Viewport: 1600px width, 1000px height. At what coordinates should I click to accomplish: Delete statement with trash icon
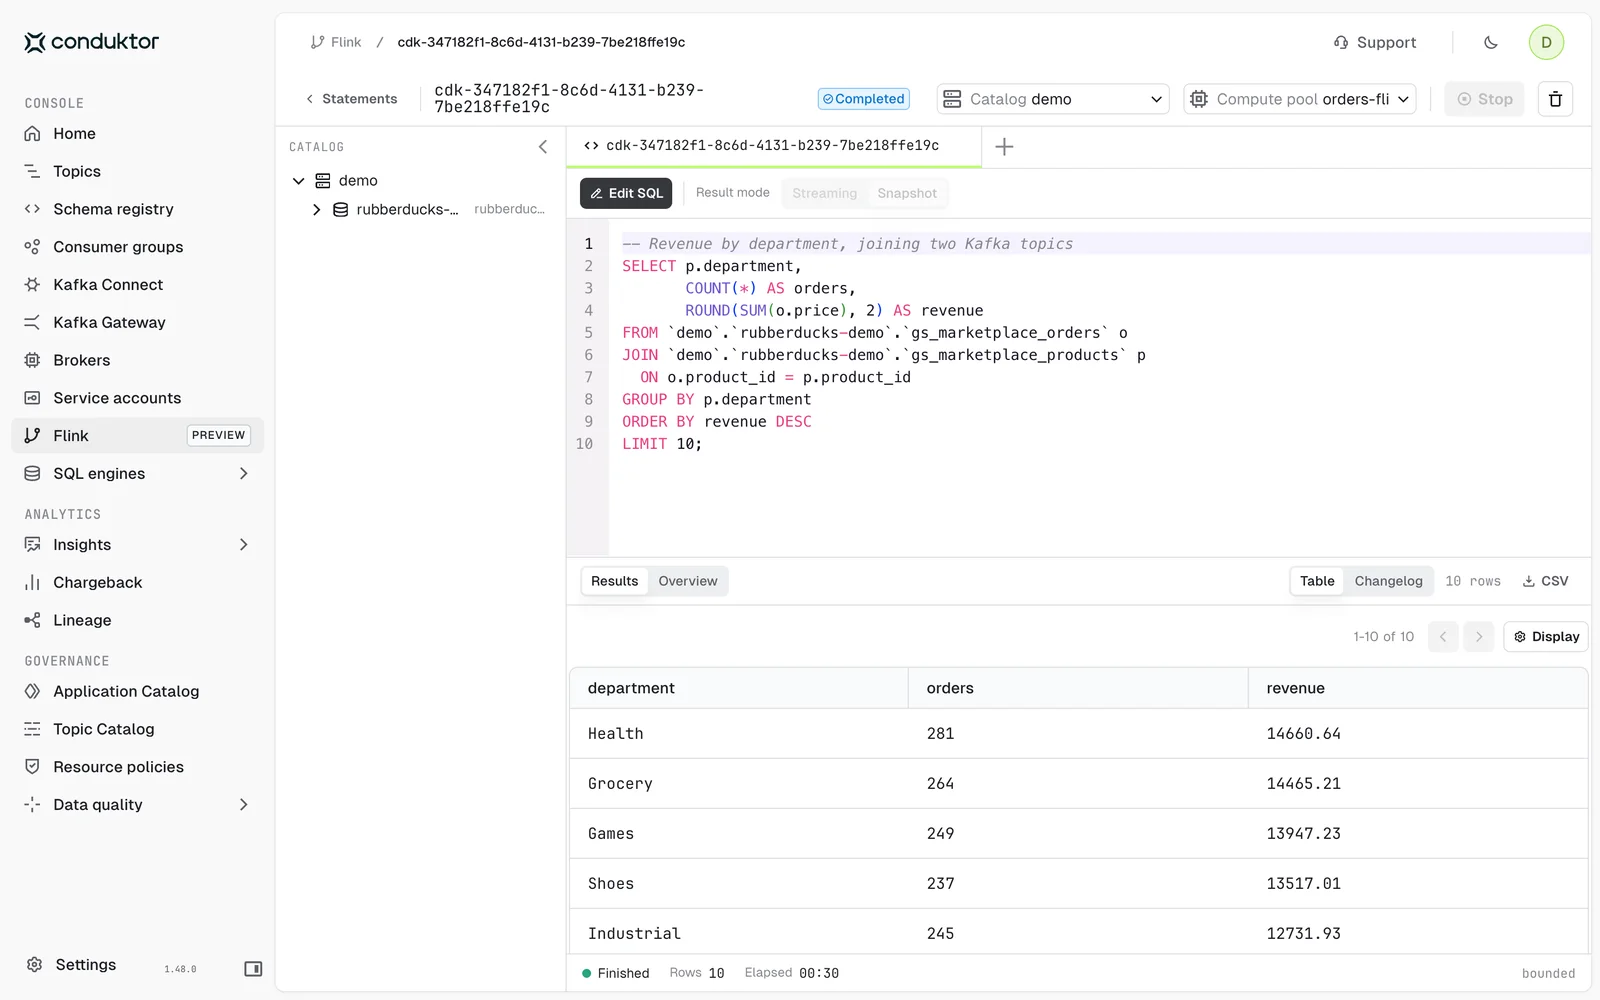(x=1555, y=99)
